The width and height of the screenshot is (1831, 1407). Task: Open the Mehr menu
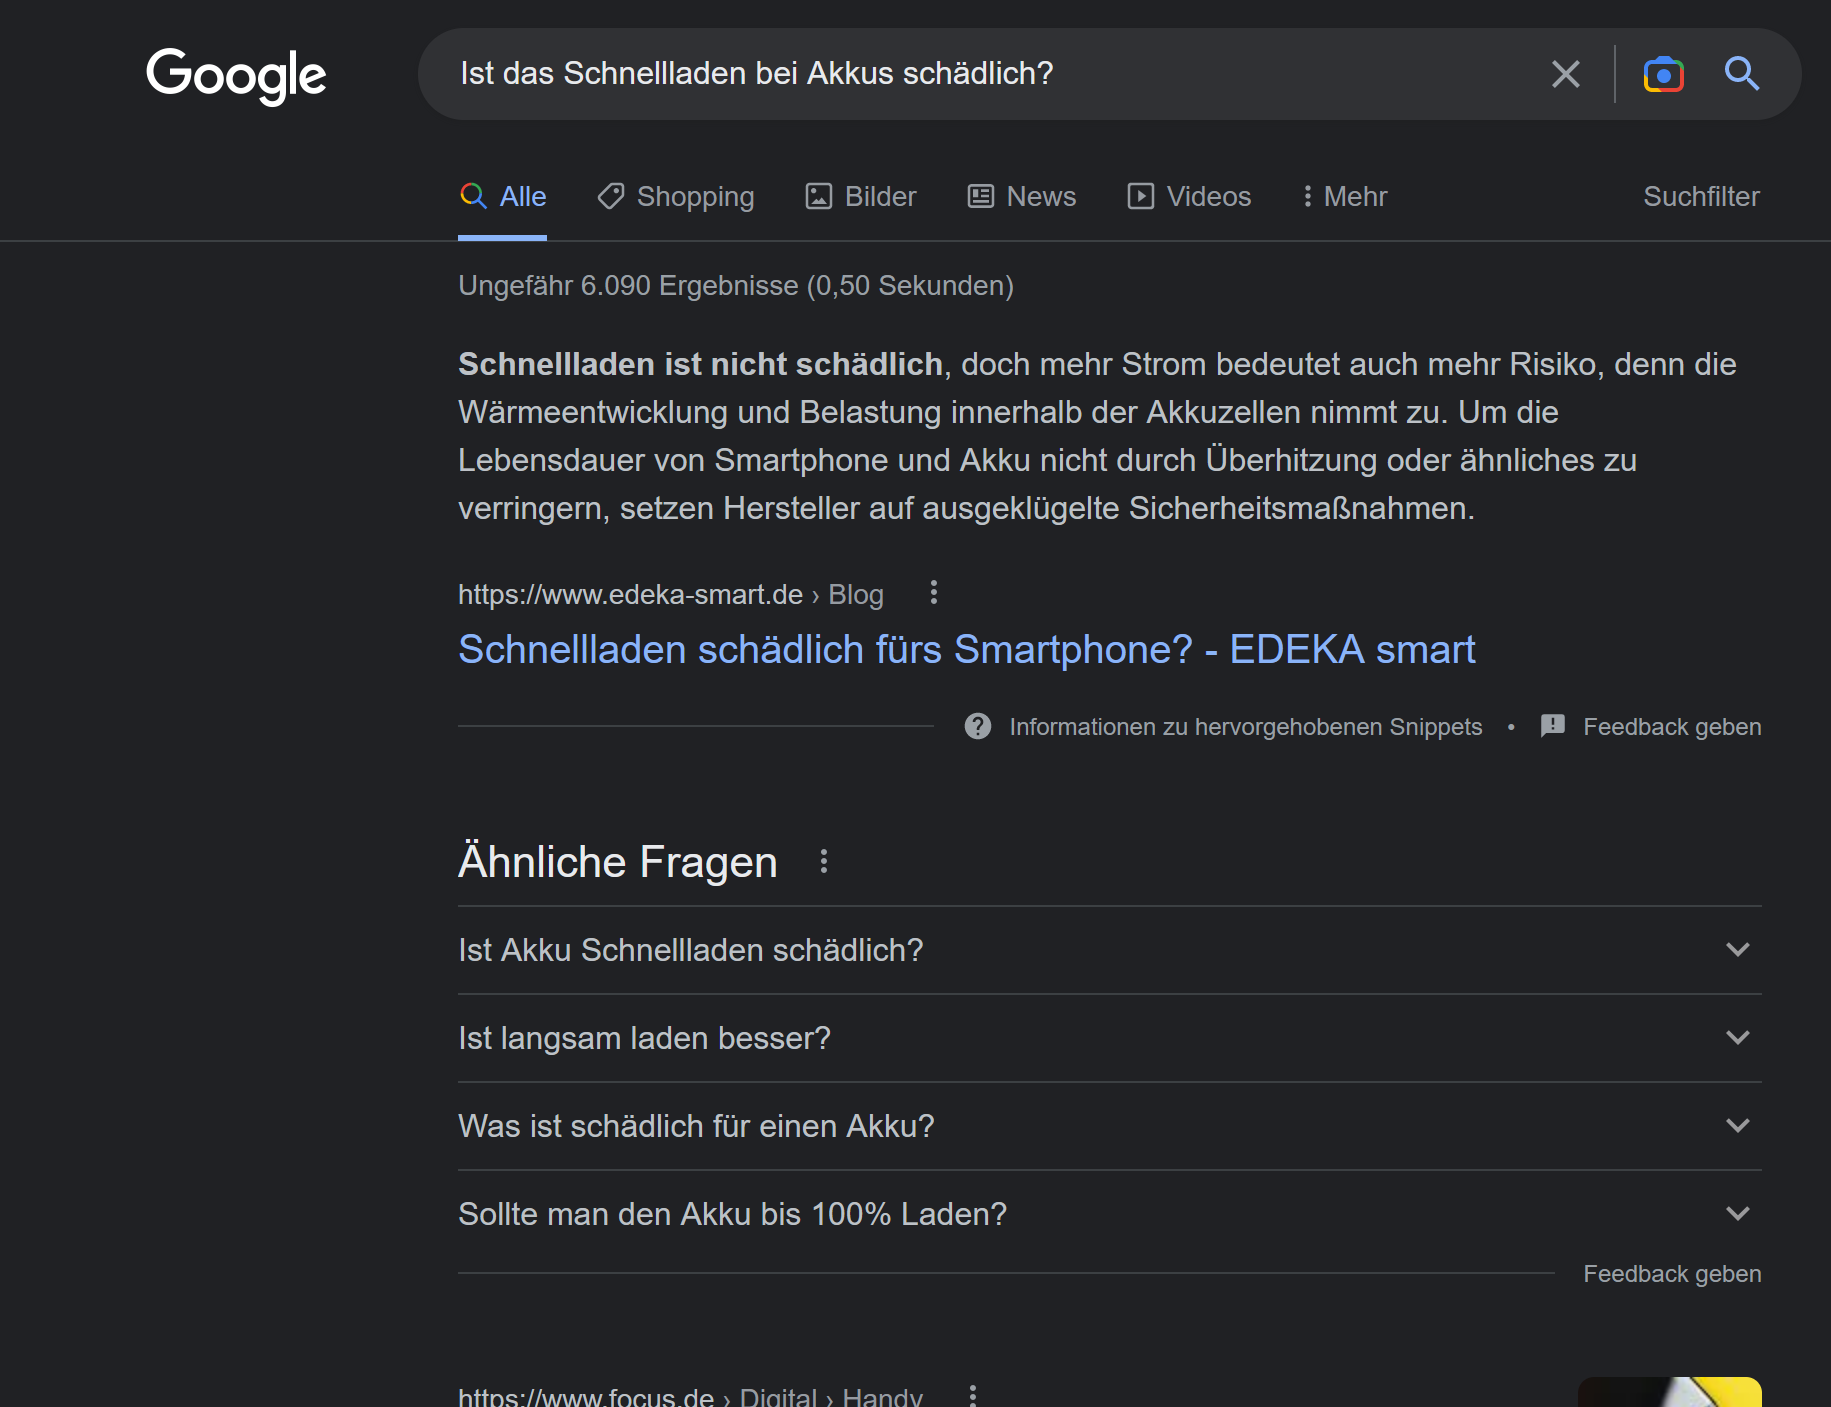tap(1344, 197)
